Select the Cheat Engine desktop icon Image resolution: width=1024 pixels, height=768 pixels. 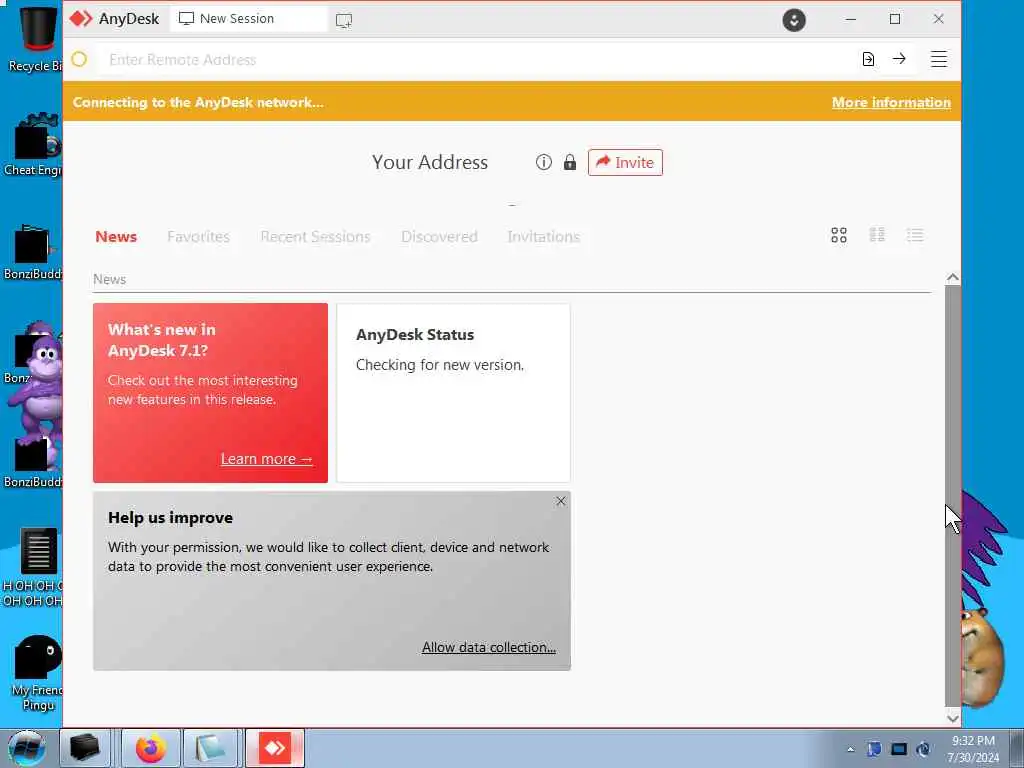[x=34, y=145]
